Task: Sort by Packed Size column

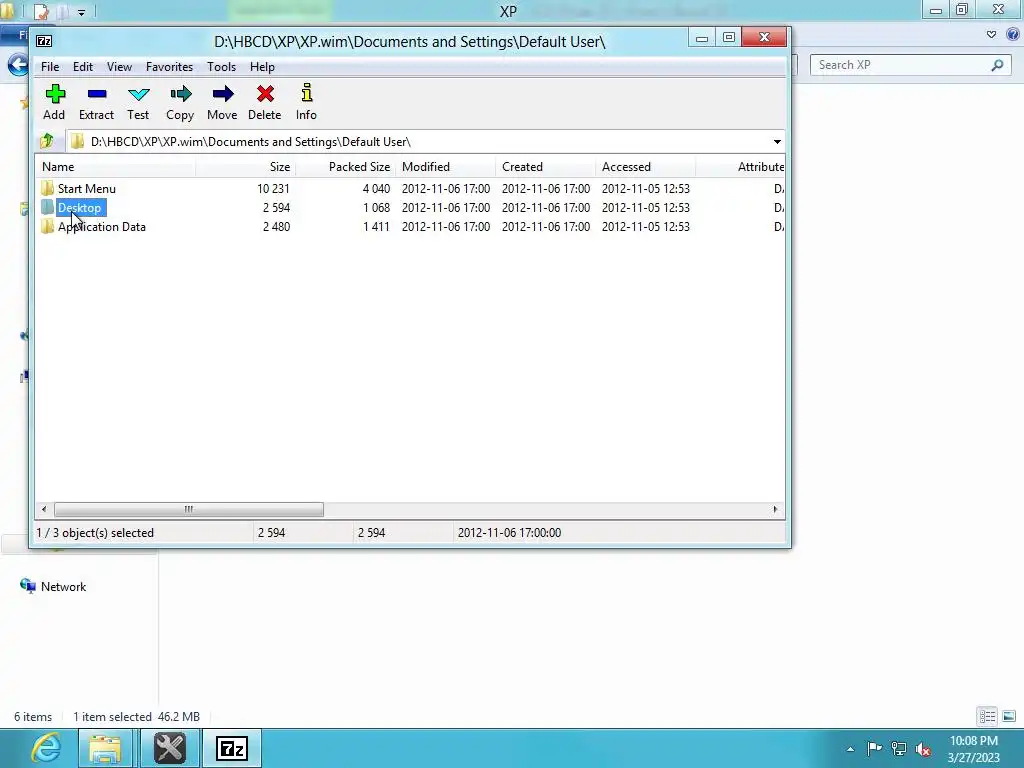Action: pos(345,167)
